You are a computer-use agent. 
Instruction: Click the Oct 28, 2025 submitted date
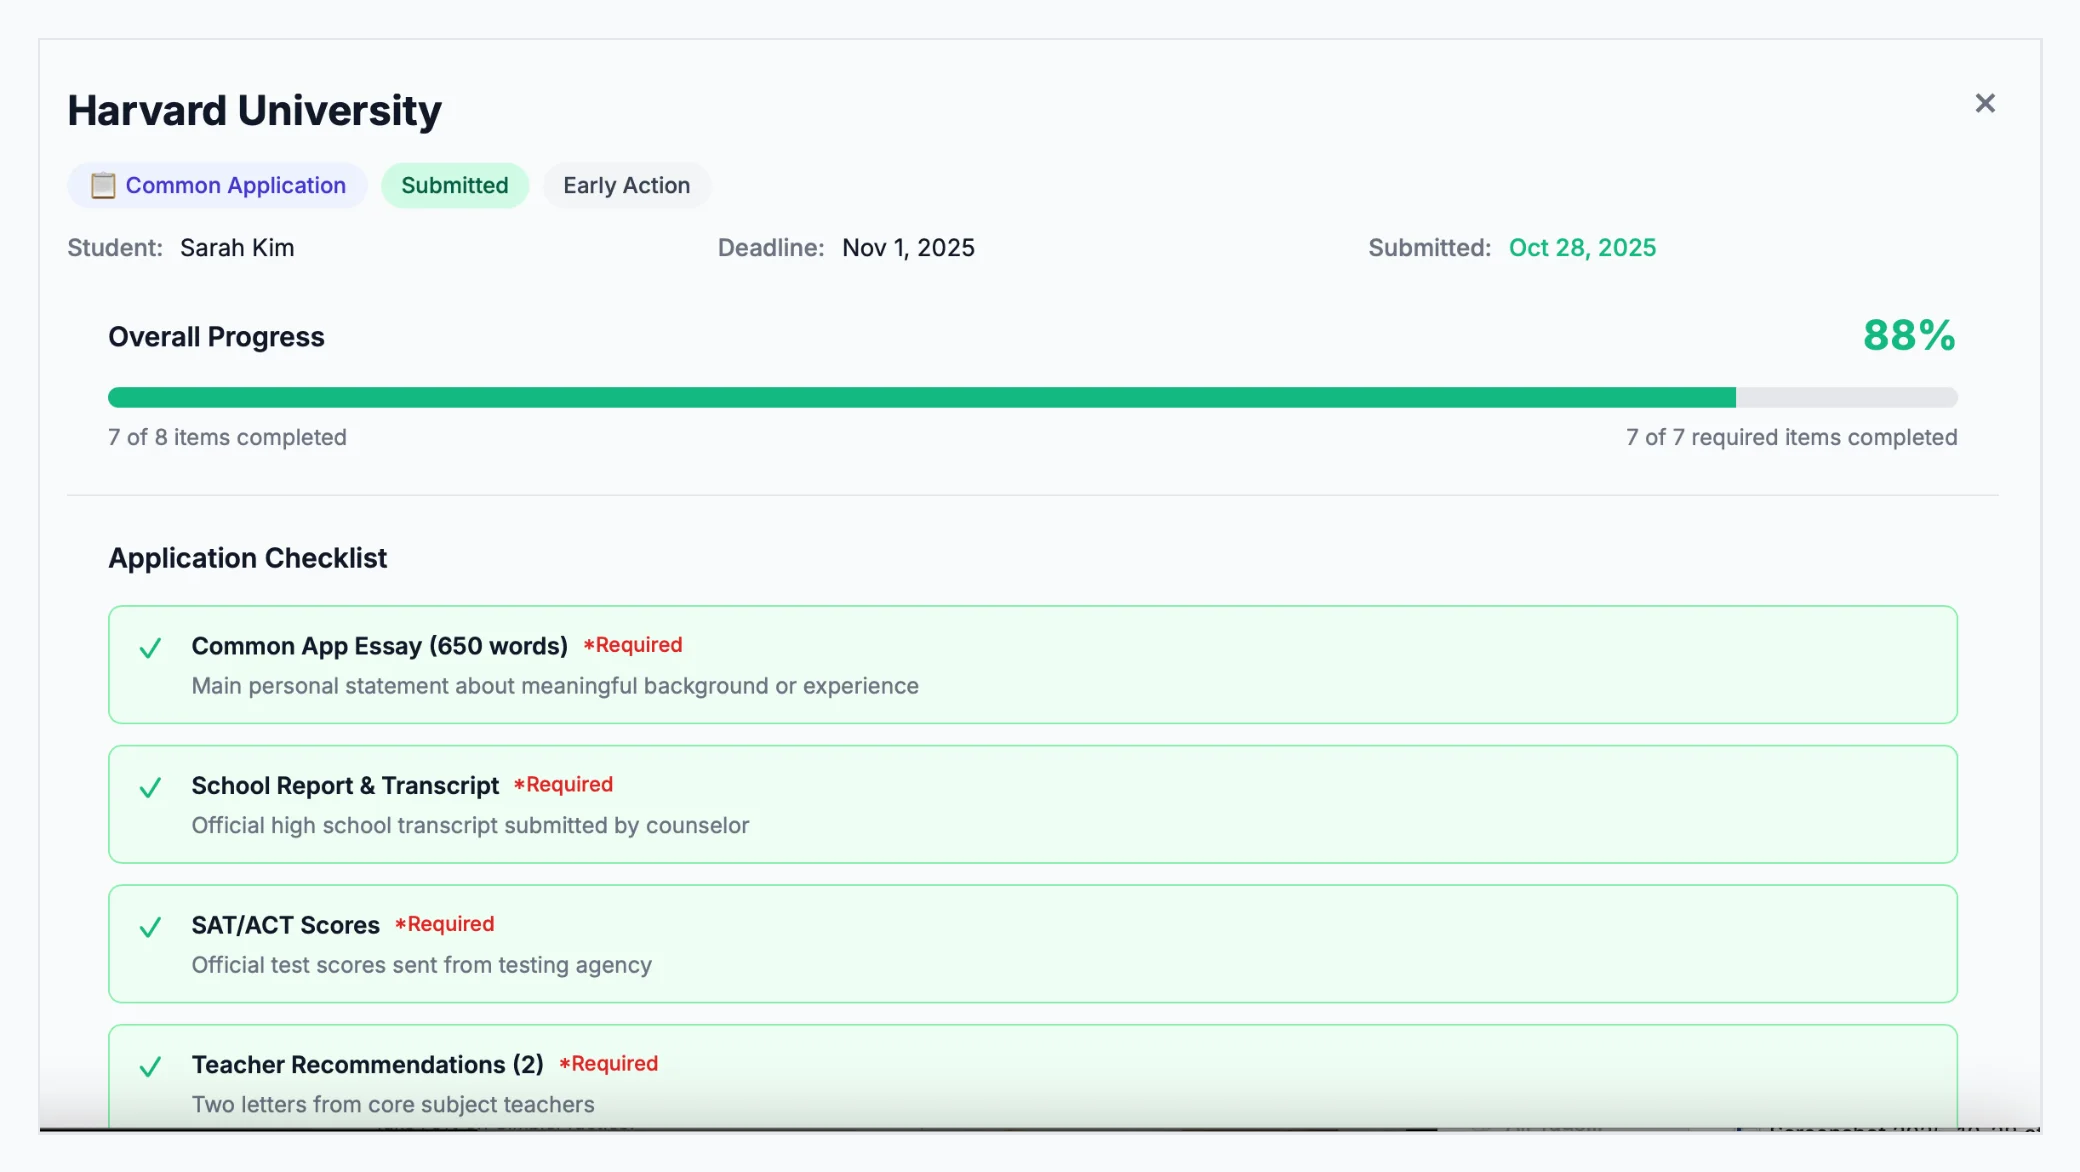click(x=1583, y=247)
